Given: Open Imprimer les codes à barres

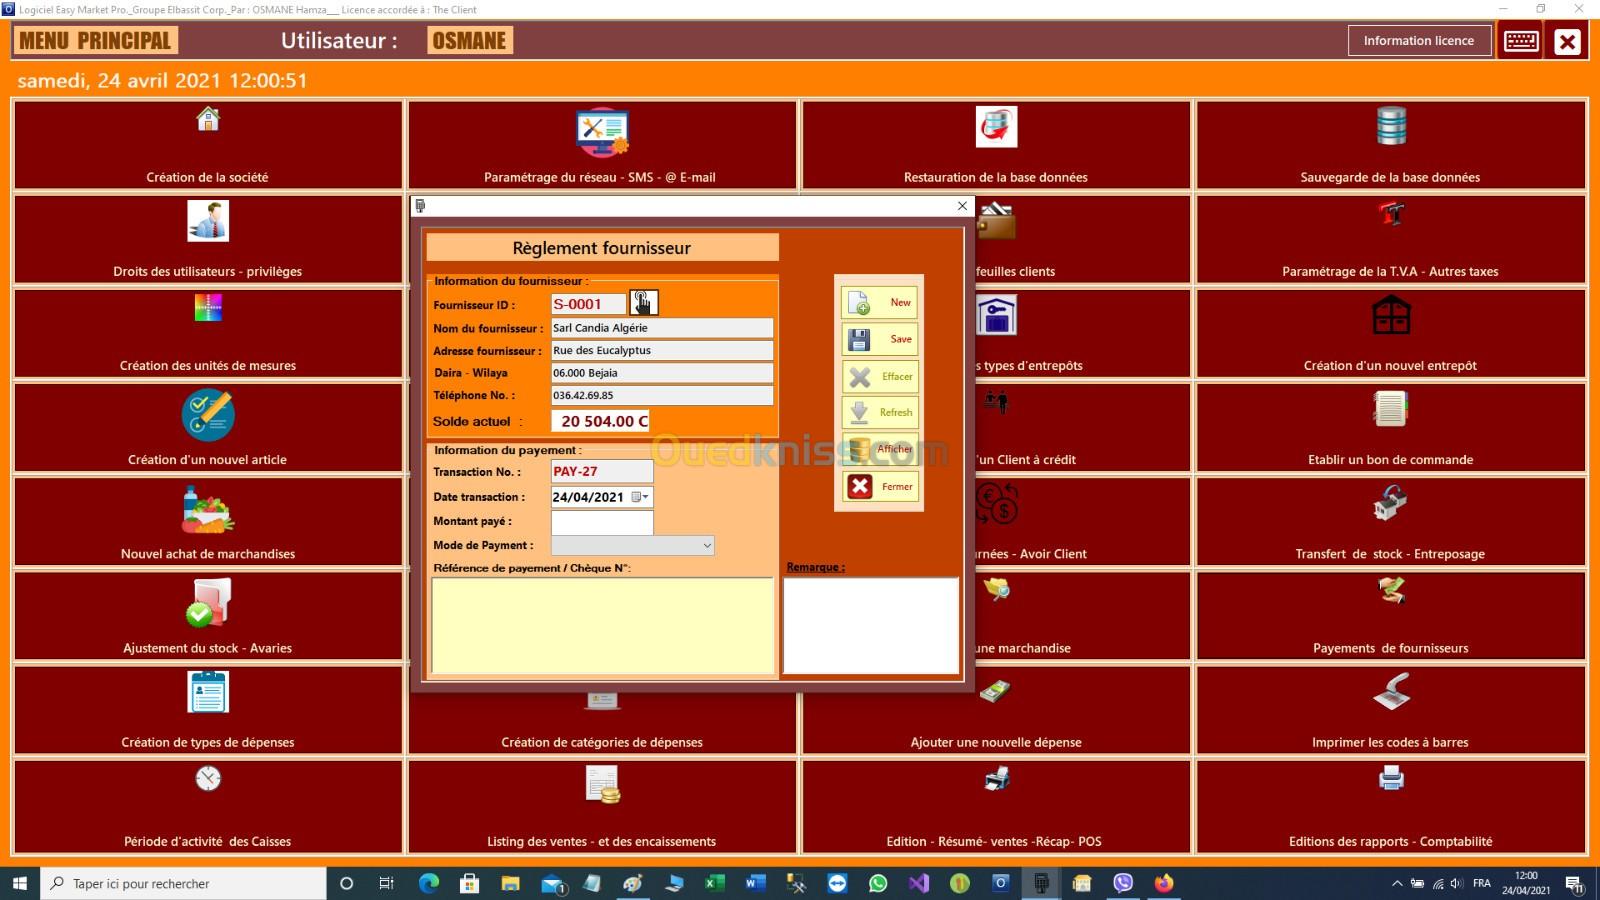Looking at the screenshot, I should [1390, 709].
